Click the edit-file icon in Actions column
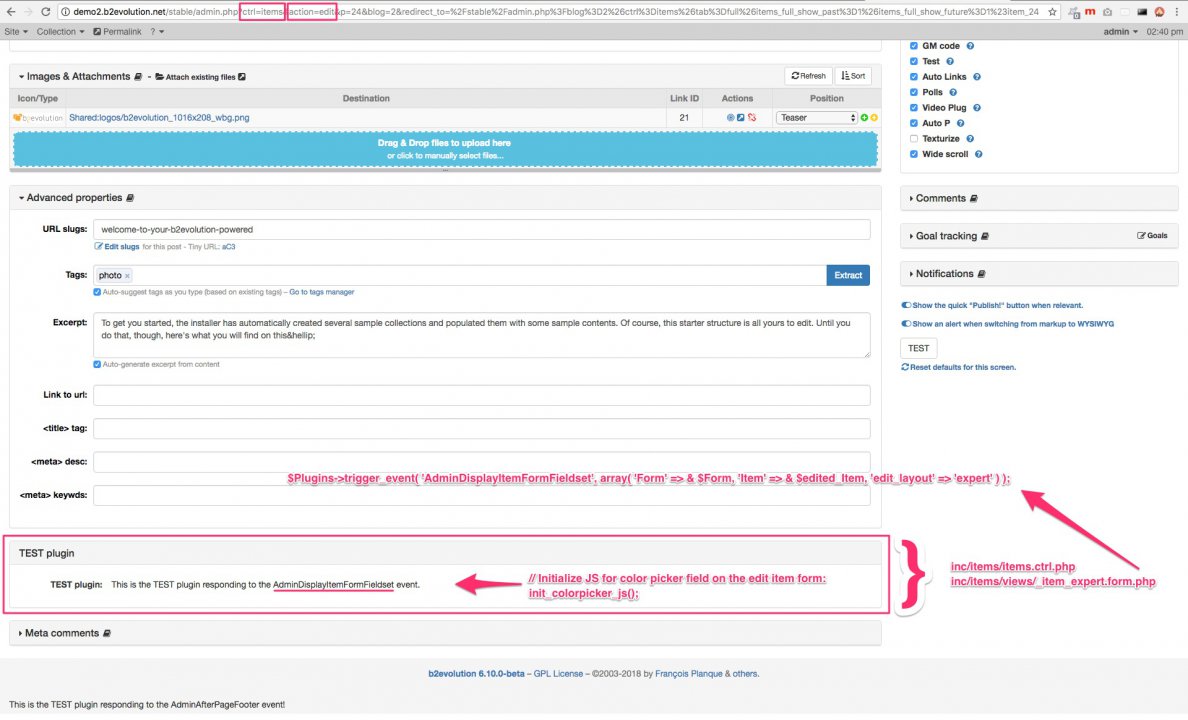This screenshot has height=720, width=1188. click(x=741, y=117)
